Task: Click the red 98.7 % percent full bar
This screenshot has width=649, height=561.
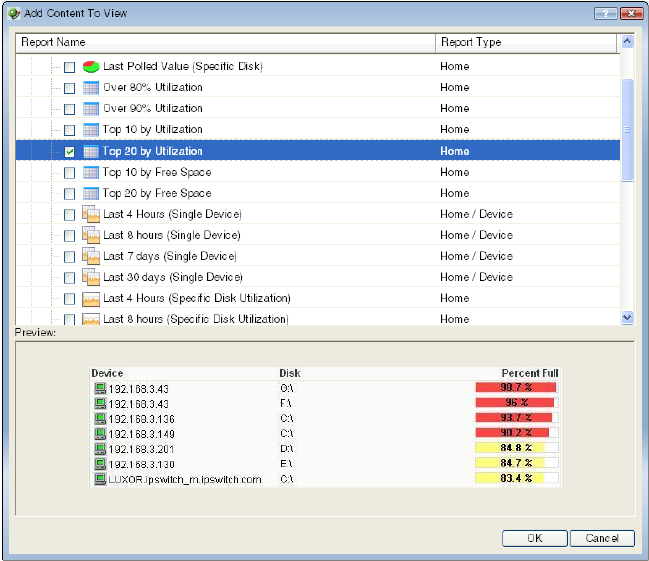Action: click(x=515, y=387)
